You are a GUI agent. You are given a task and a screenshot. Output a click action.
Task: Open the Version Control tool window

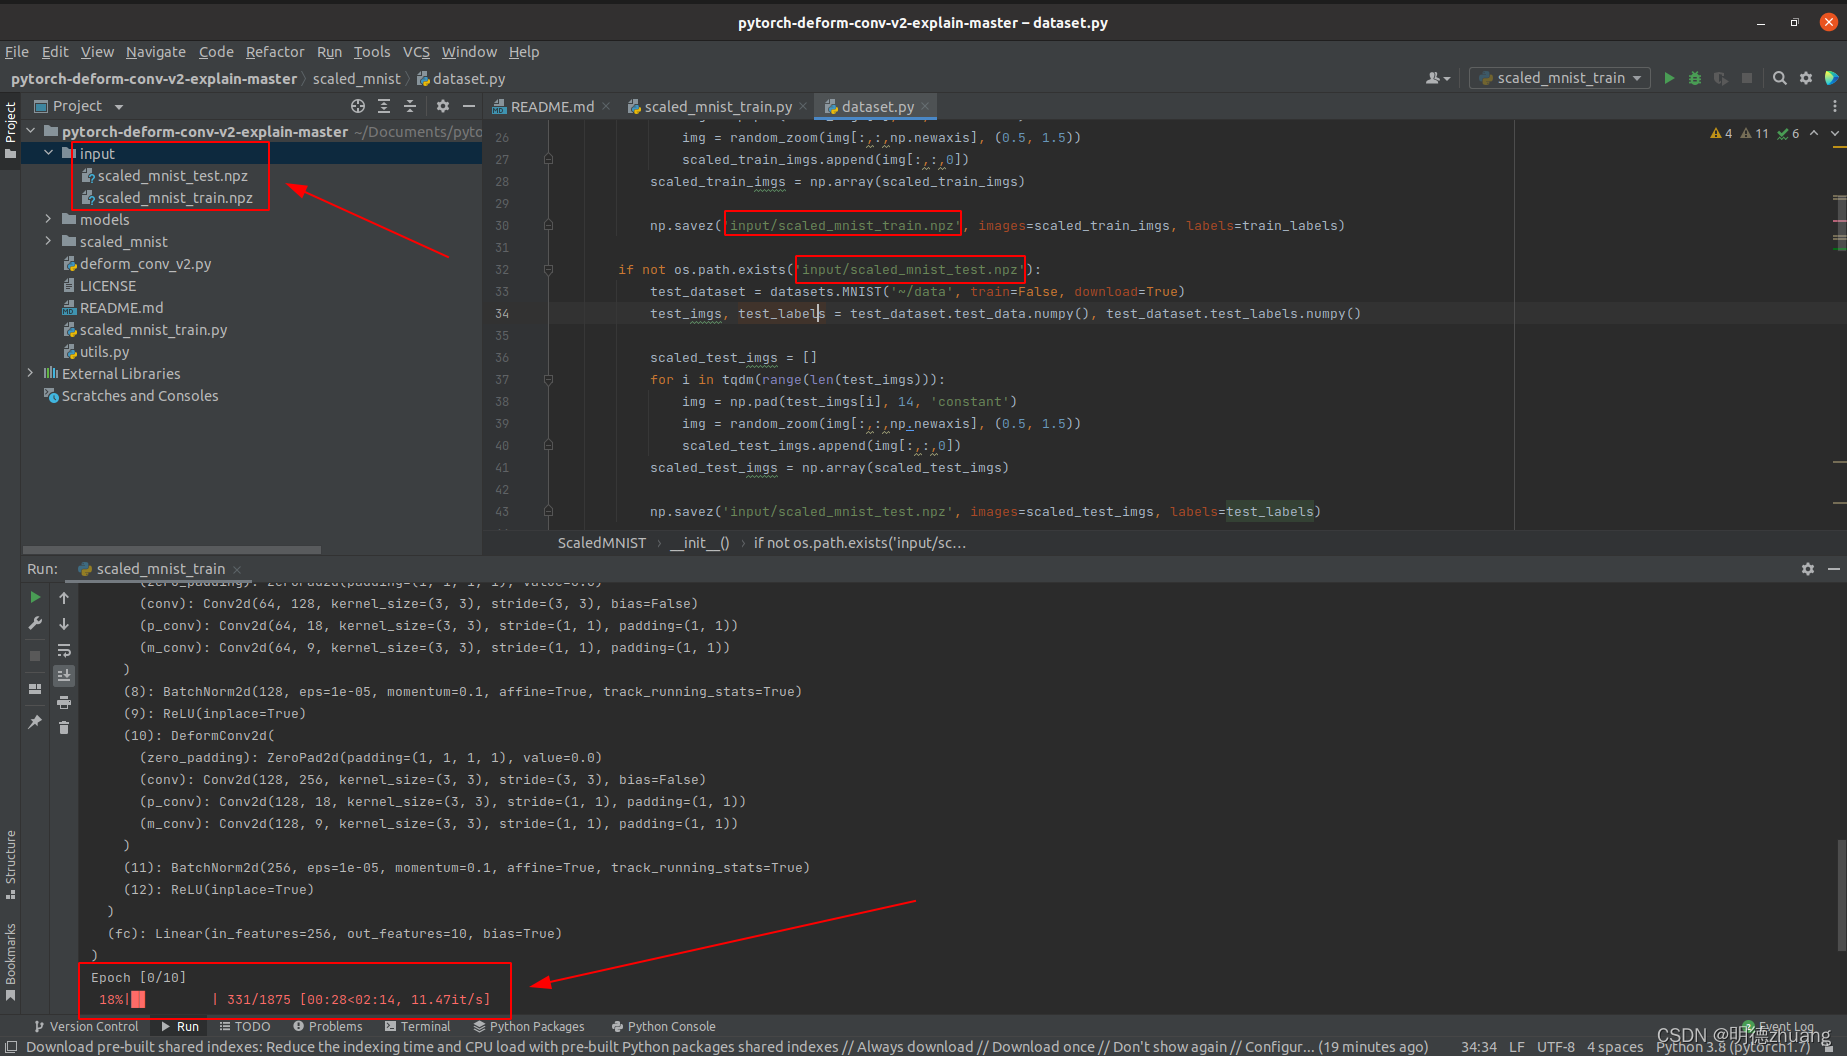(x=86, y=1026)
